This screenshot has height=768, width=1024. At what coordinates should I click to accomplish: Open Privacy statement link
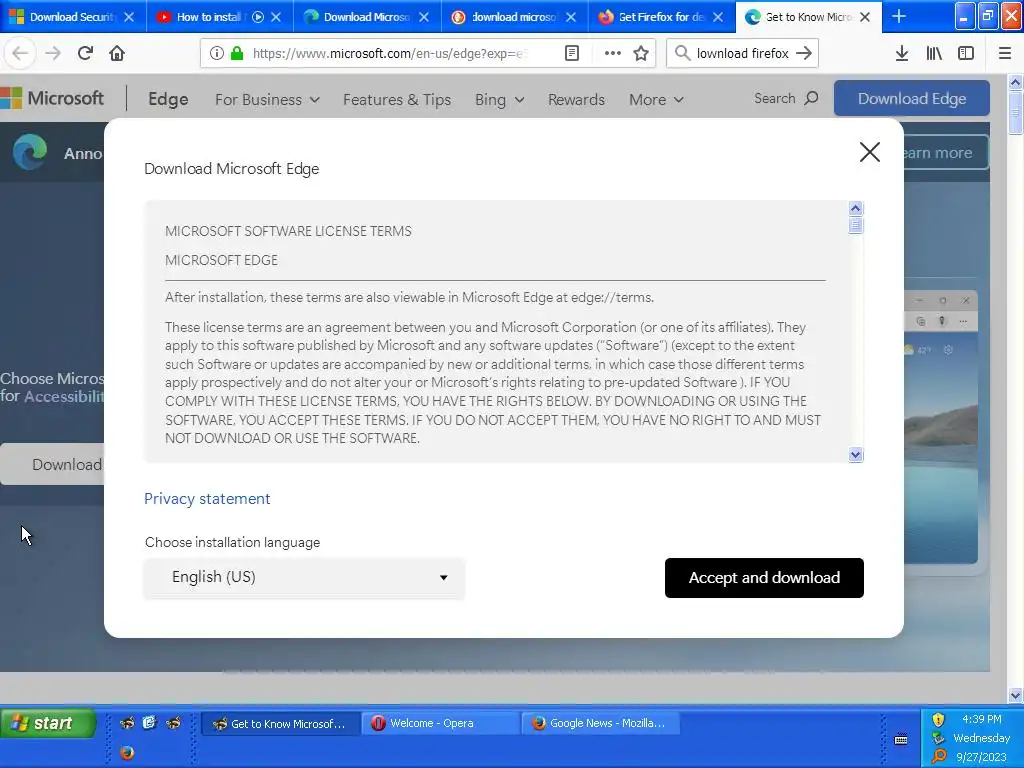(x=207, y=499)
